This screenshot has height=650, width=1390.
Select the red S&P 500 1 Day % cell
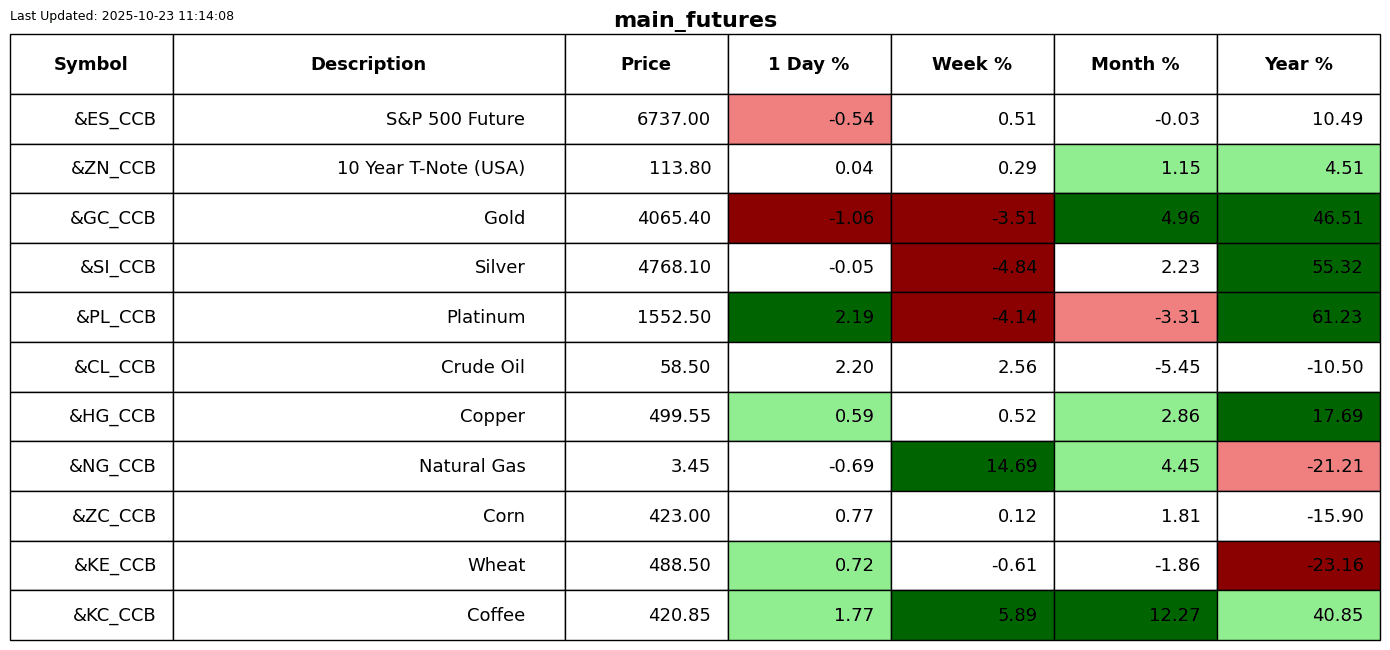(809, 120)
